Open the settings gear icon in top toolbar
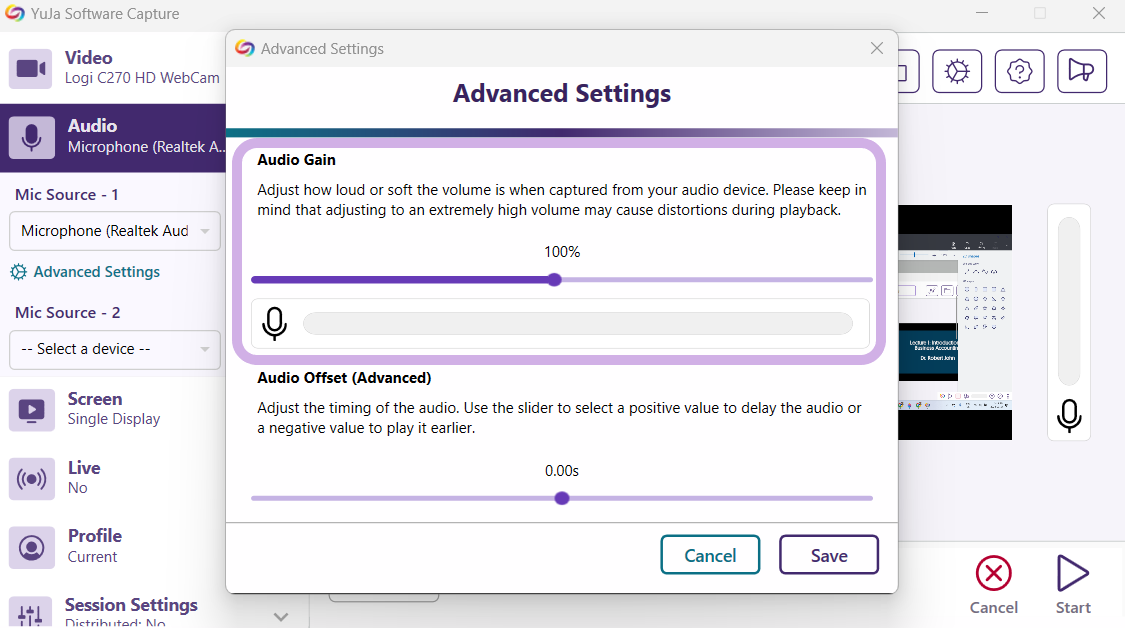 pos(957,71)
